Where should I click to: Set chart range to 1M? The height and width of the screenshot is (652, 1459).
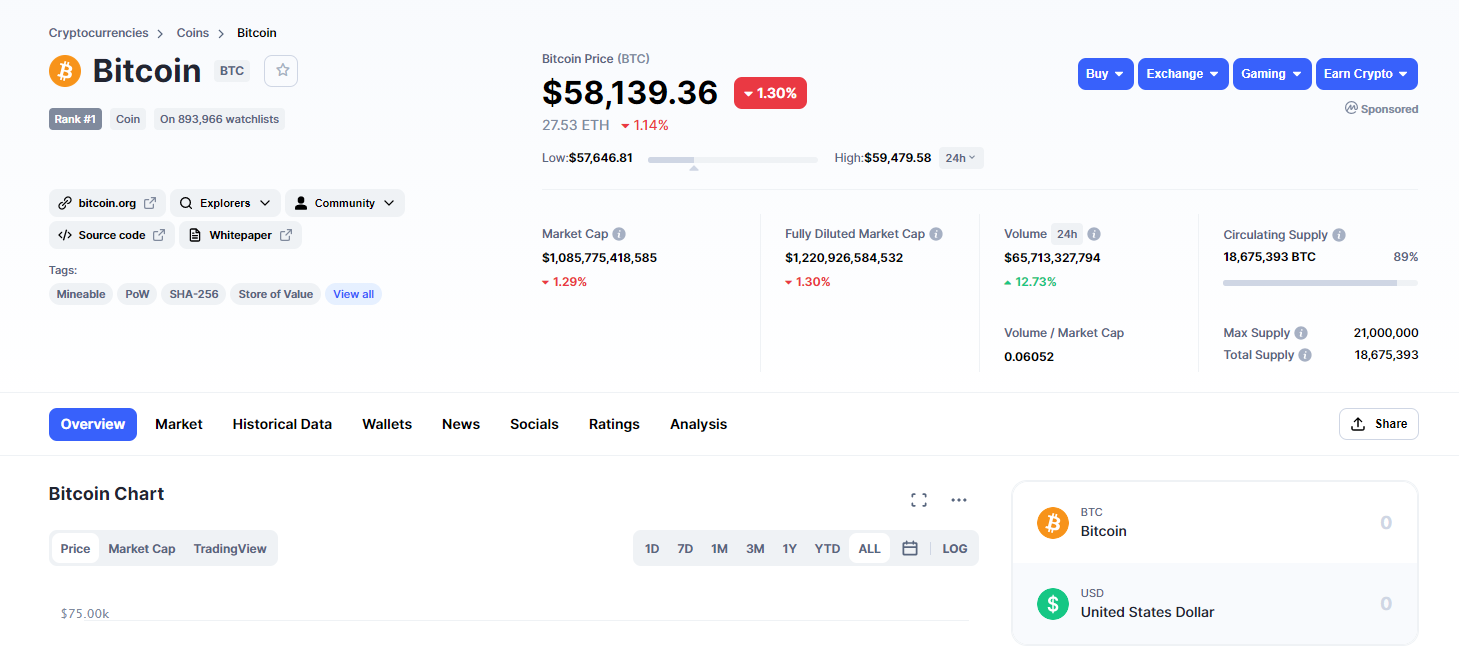pos(719,548)
